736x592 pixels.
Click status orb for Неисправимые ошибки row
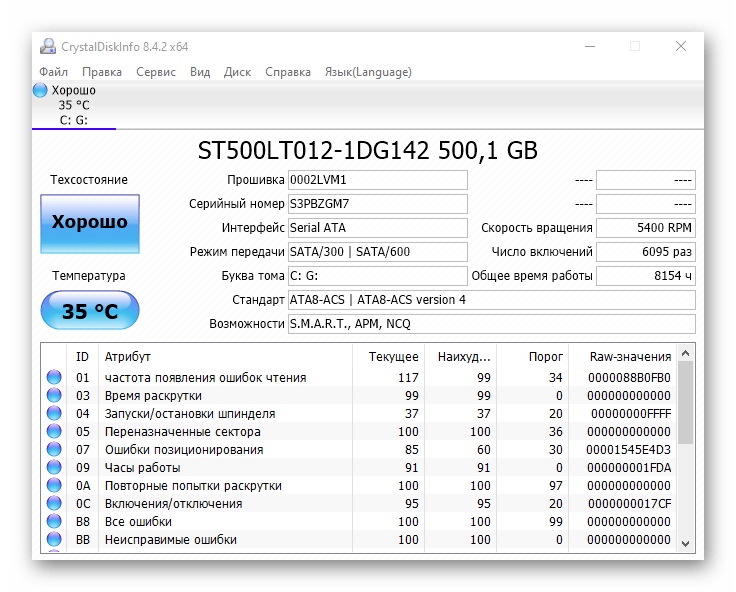pos(54,539)
